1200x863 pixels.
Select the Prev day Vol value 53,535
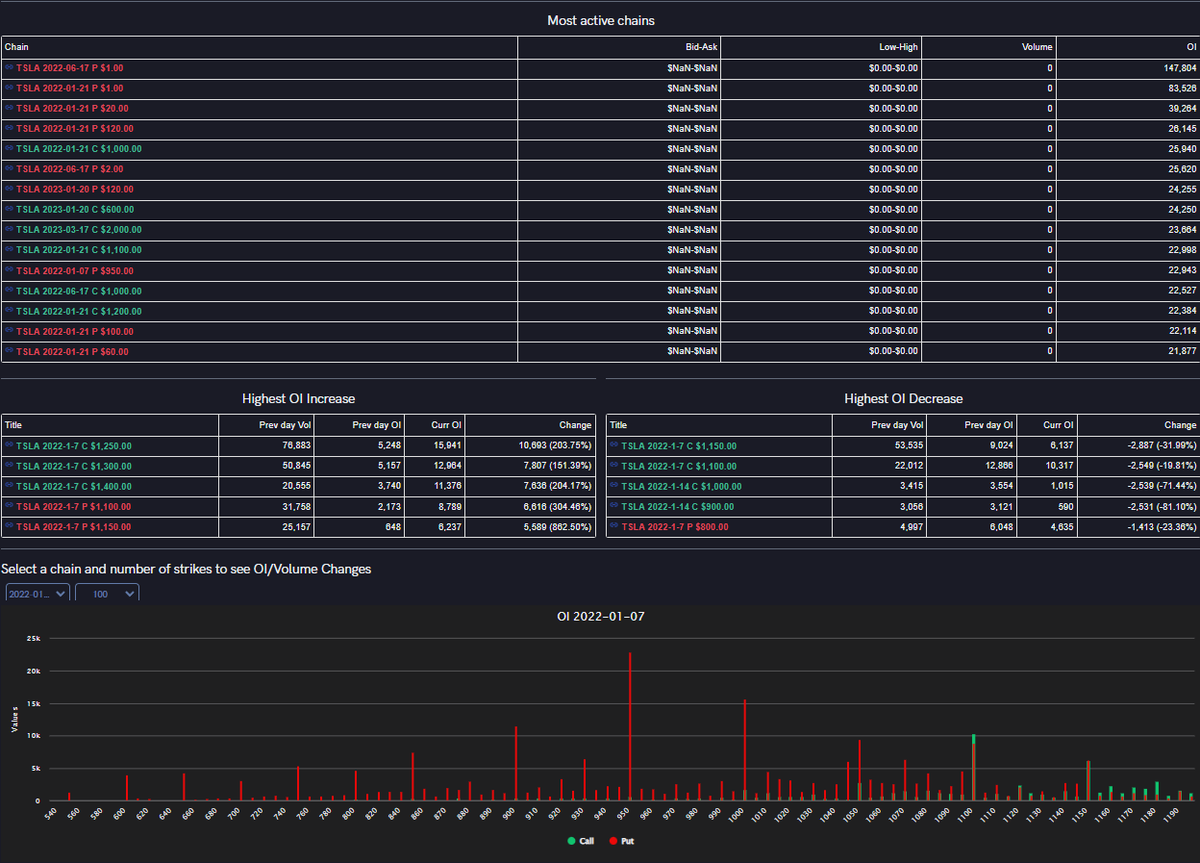point(909,446)
